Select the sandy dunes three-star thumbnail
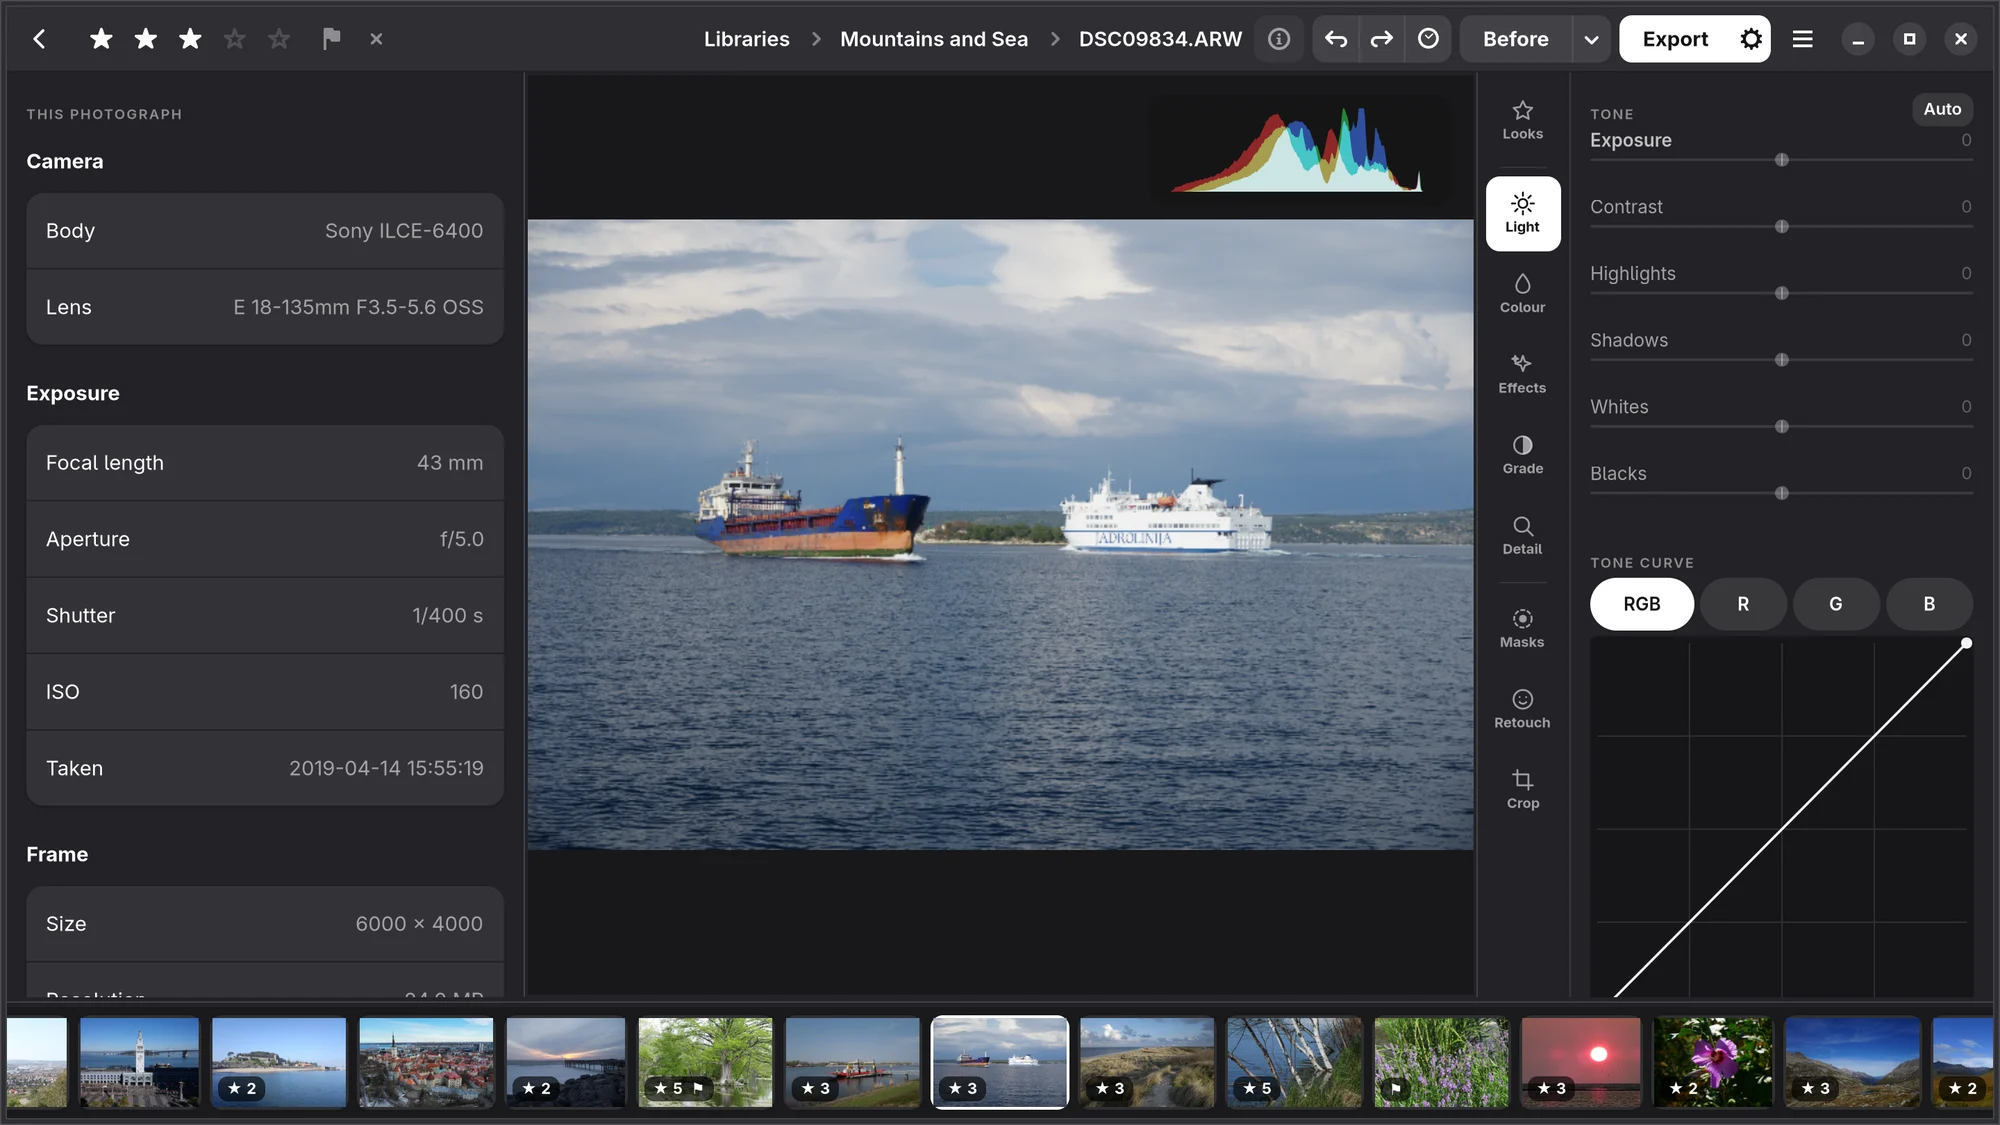 (x=1147, y=1062)
